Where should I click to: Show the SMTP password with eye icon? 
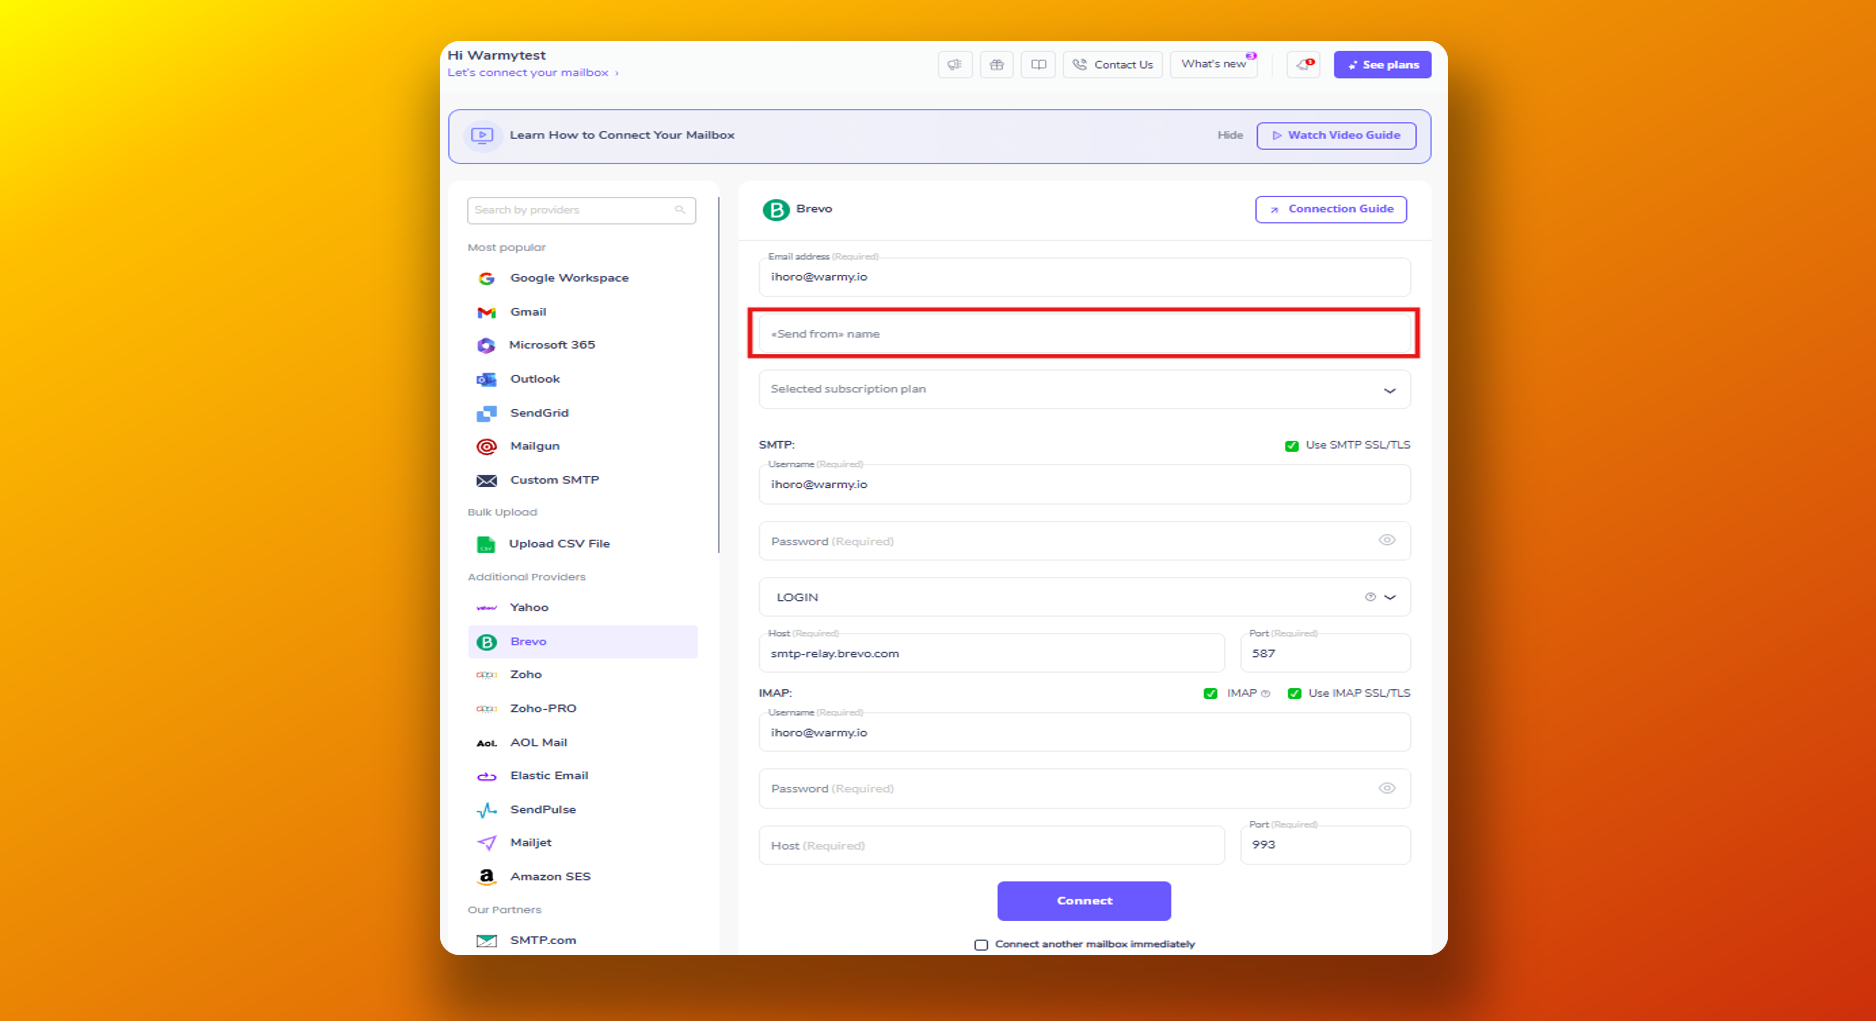[x=1387, y=540]
